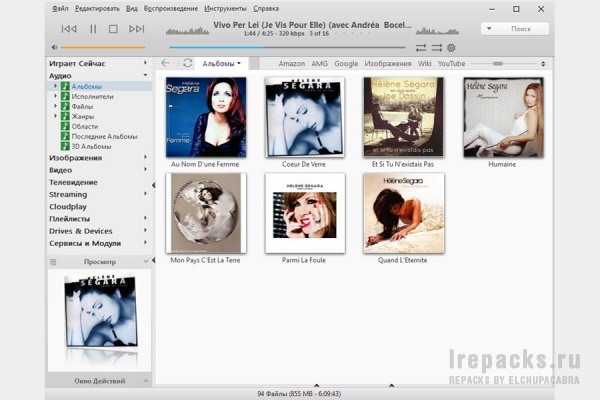Click the Области music note icon
This screenshot has width=600, height=400.
[x=65, y=126]
